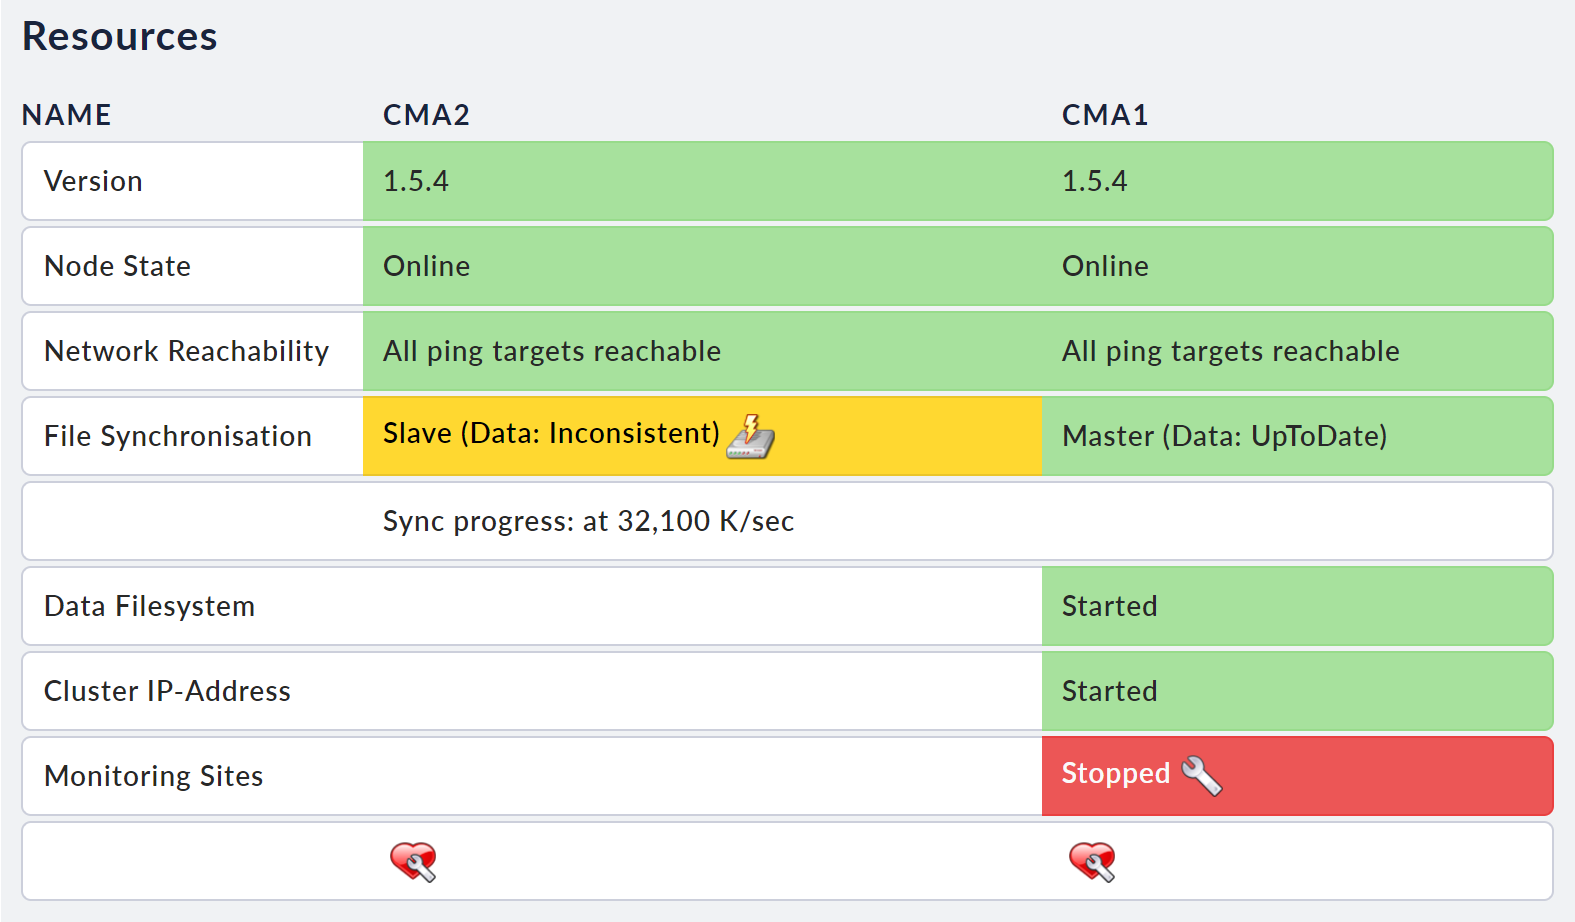Image resolution: width=1575 pixels, height=922 pixels.
Task: Click the NAME column header
Action: coord(67,115)
